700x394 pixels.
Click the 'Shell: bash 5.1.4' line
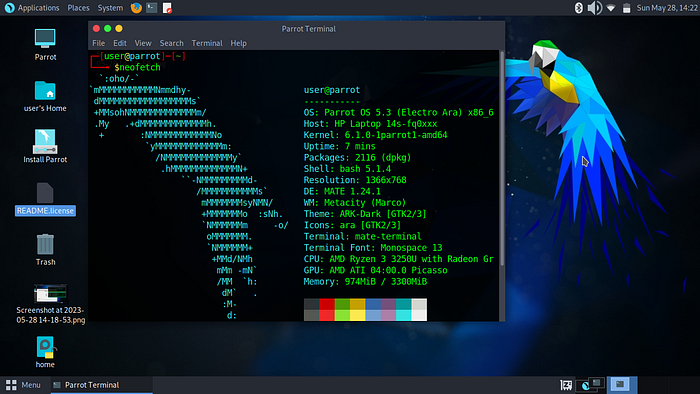pos(347,169)
